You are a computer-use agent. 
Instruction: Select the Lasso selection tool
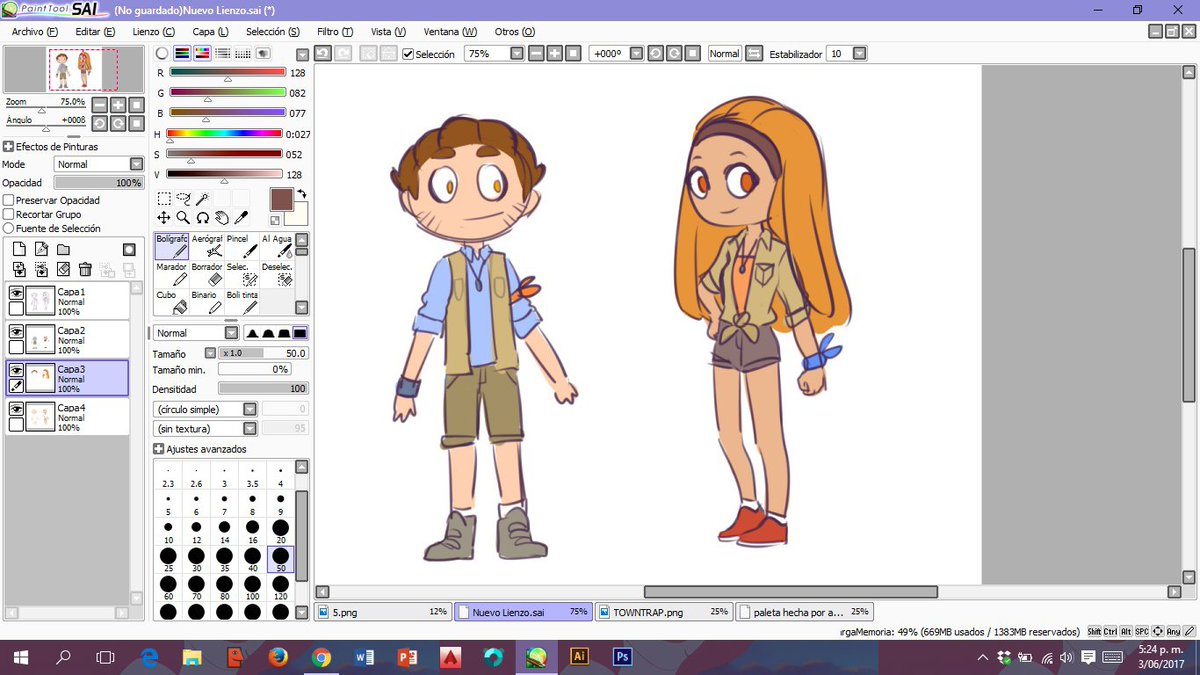pos(183,198)
